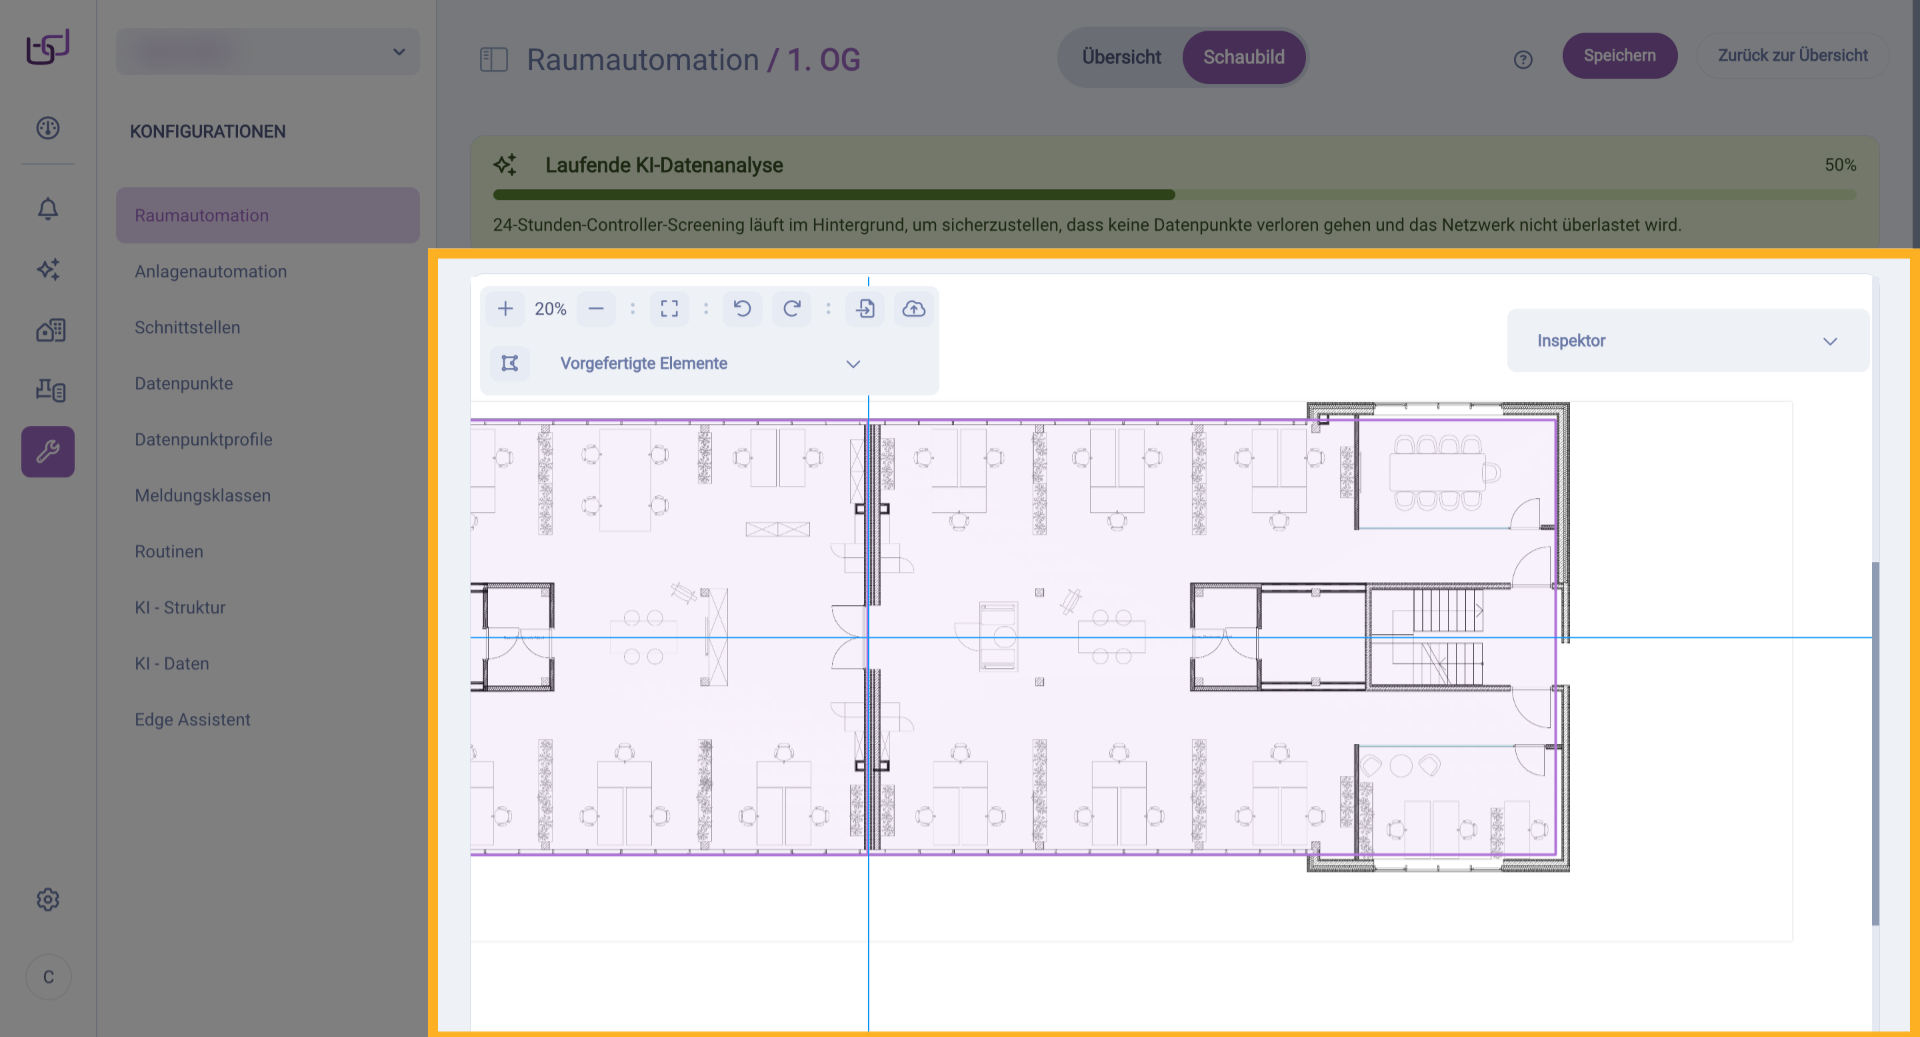This screenshot has height=1037, width=1920.
Task: Click the fit-to-screen fullscreen icon
Action: [669, 309]
